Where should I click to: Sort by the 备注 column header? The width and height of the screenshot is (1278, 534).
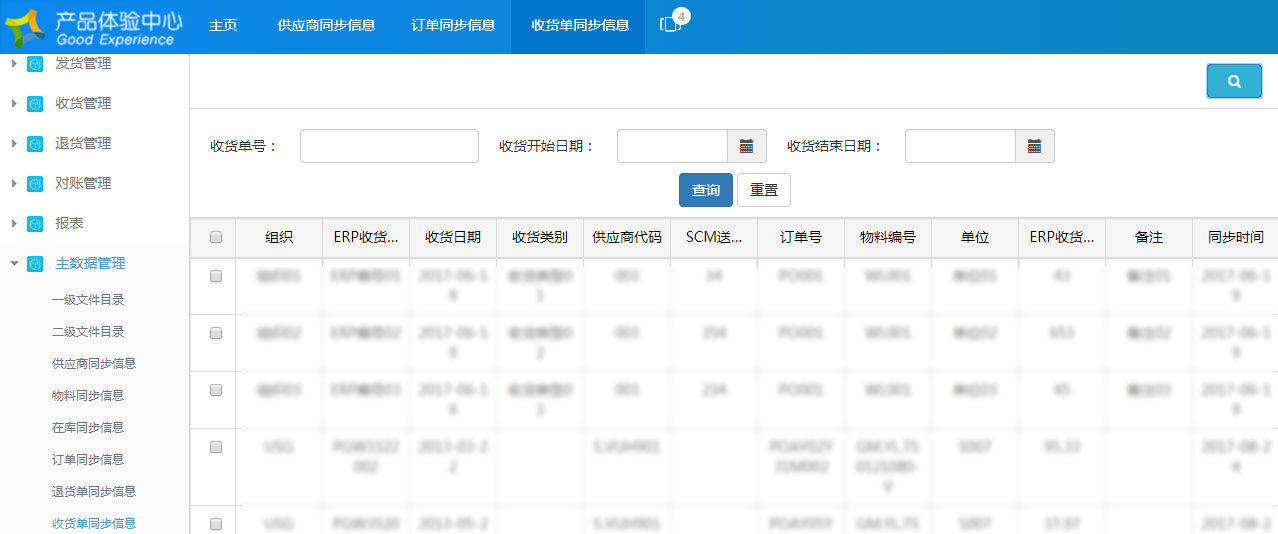(x=1149, y=238)
